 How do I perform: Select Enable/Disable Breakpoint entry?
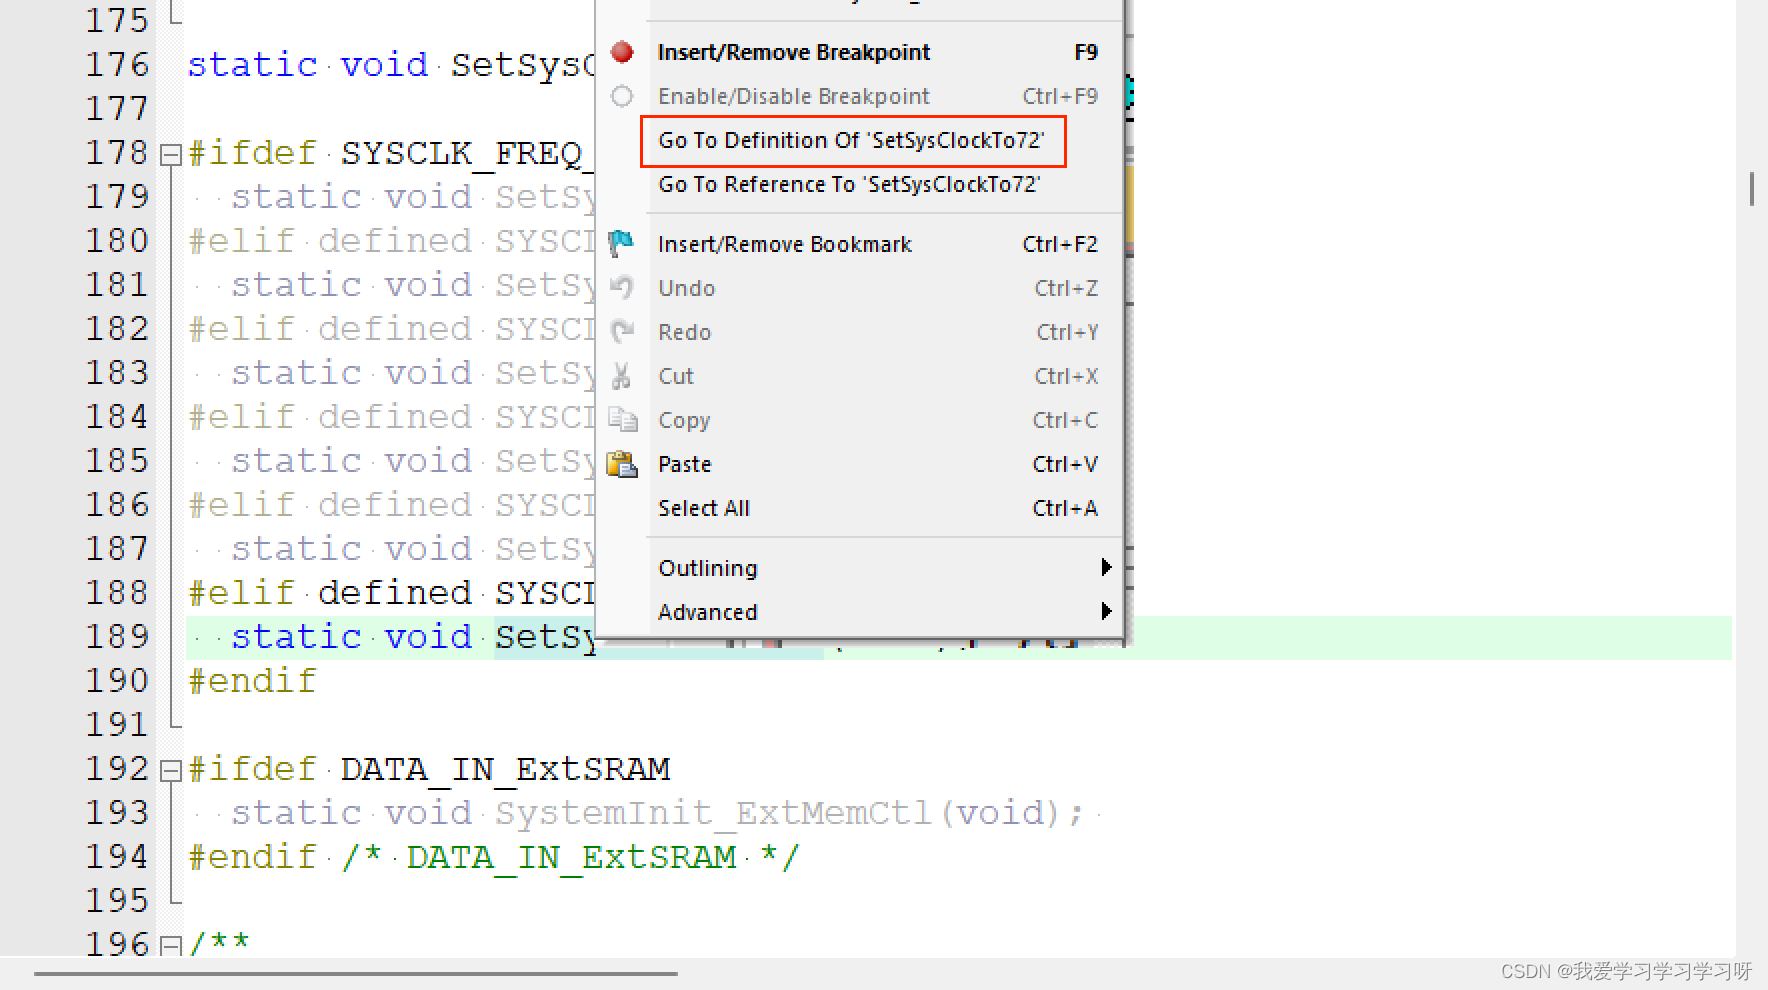point(860,96)
